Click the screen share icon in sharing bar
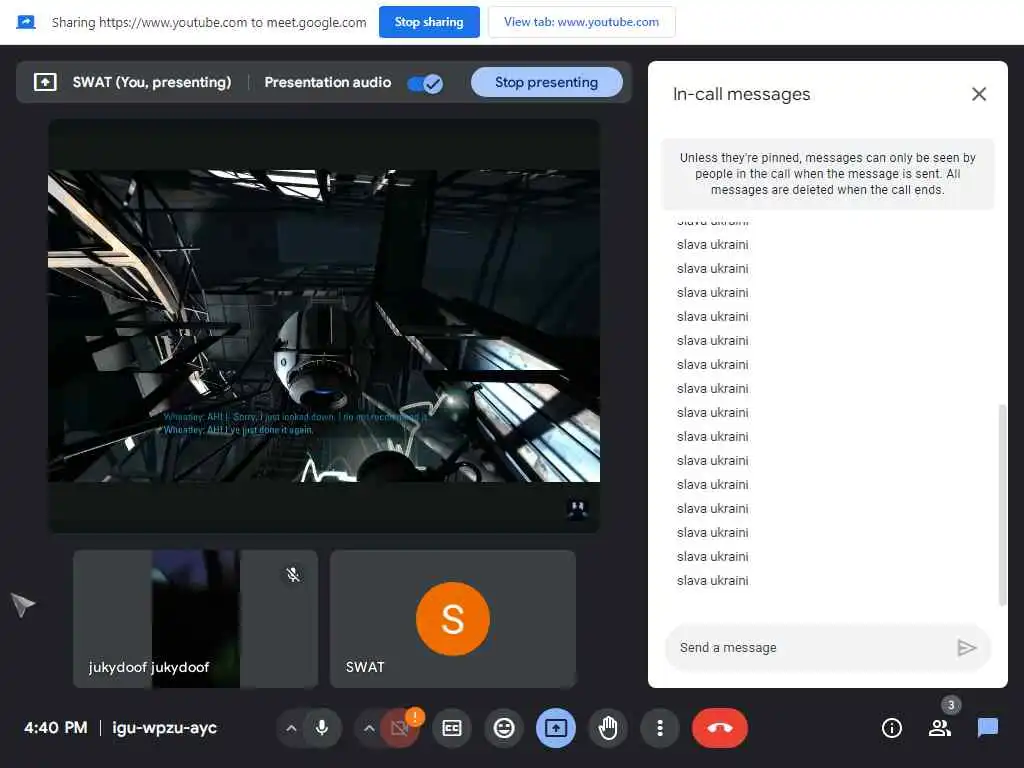The width and height of the screenshot is (1024, 768). coord(25,22)
